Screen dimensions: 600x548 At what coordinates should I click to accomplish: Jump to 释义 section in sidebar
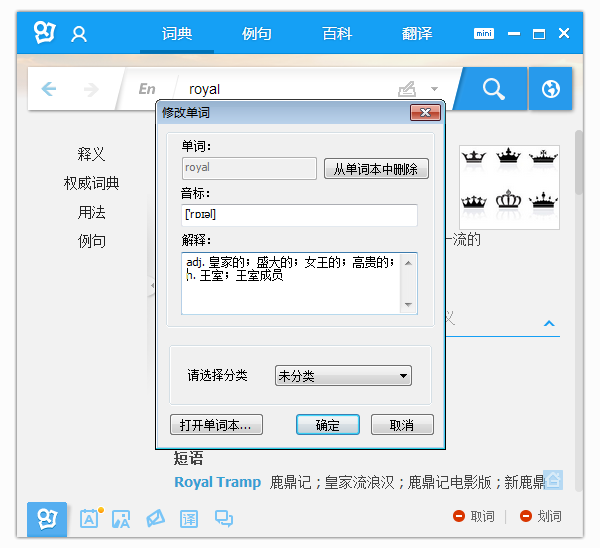pyautogui.click(x=91, y=155)
